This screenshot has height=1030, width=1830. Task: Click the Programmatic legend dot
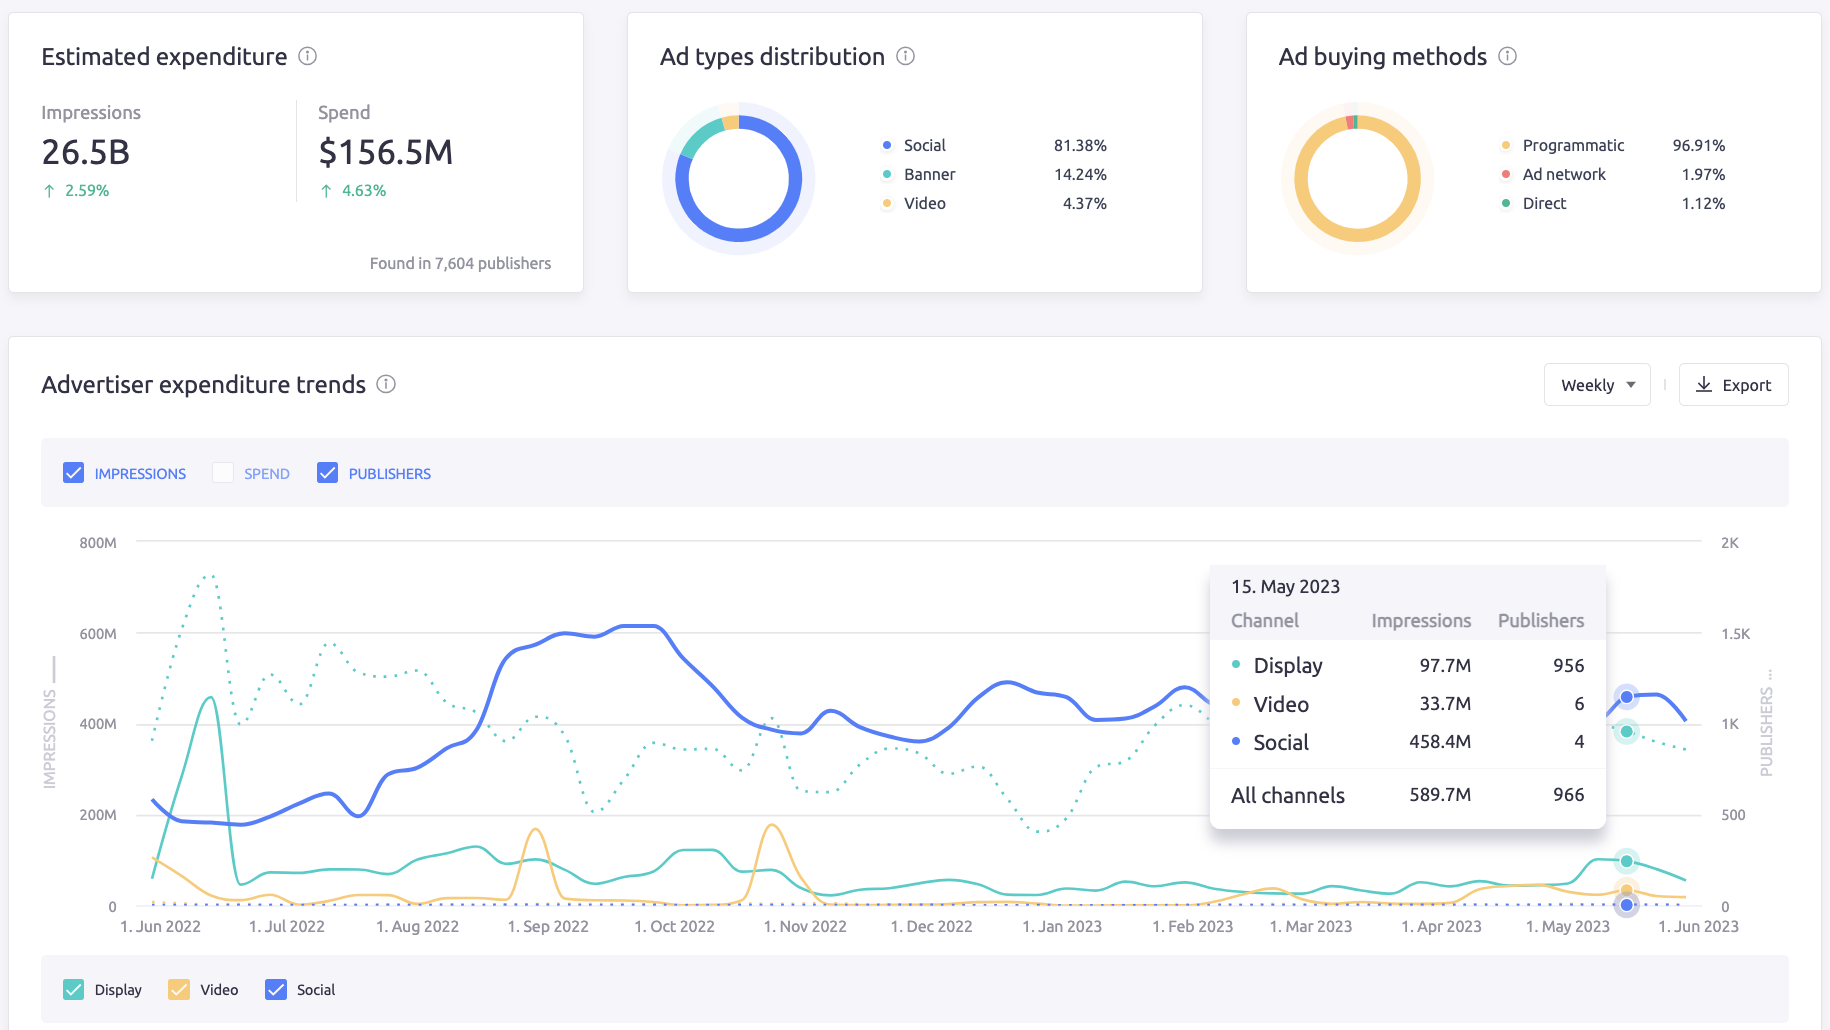coord(1504,145)
